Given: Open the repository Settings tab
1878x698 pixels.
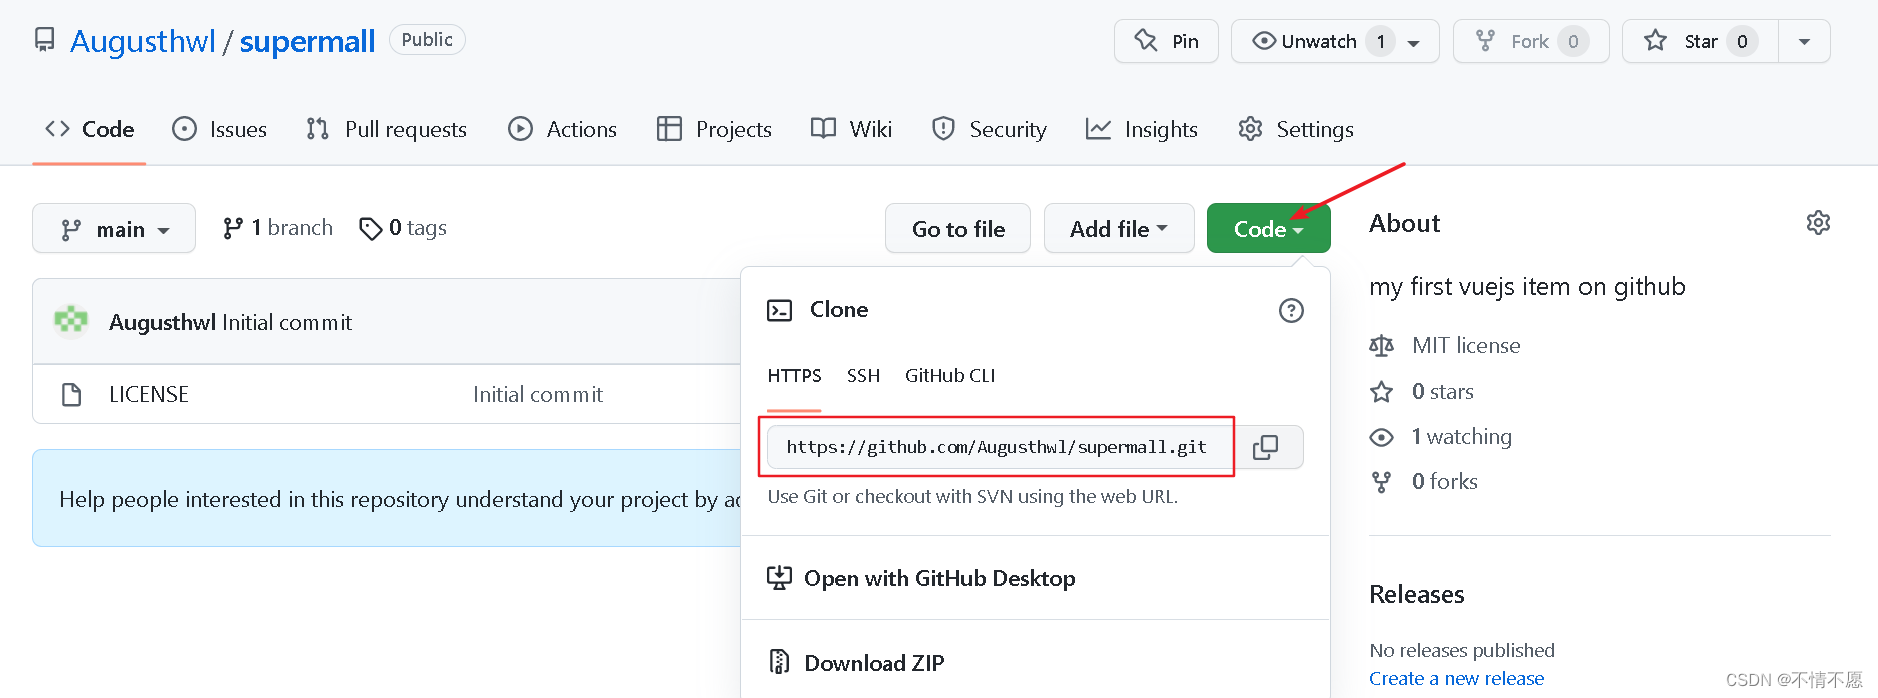Looking at the screenshot, I should coord(1295,129).
